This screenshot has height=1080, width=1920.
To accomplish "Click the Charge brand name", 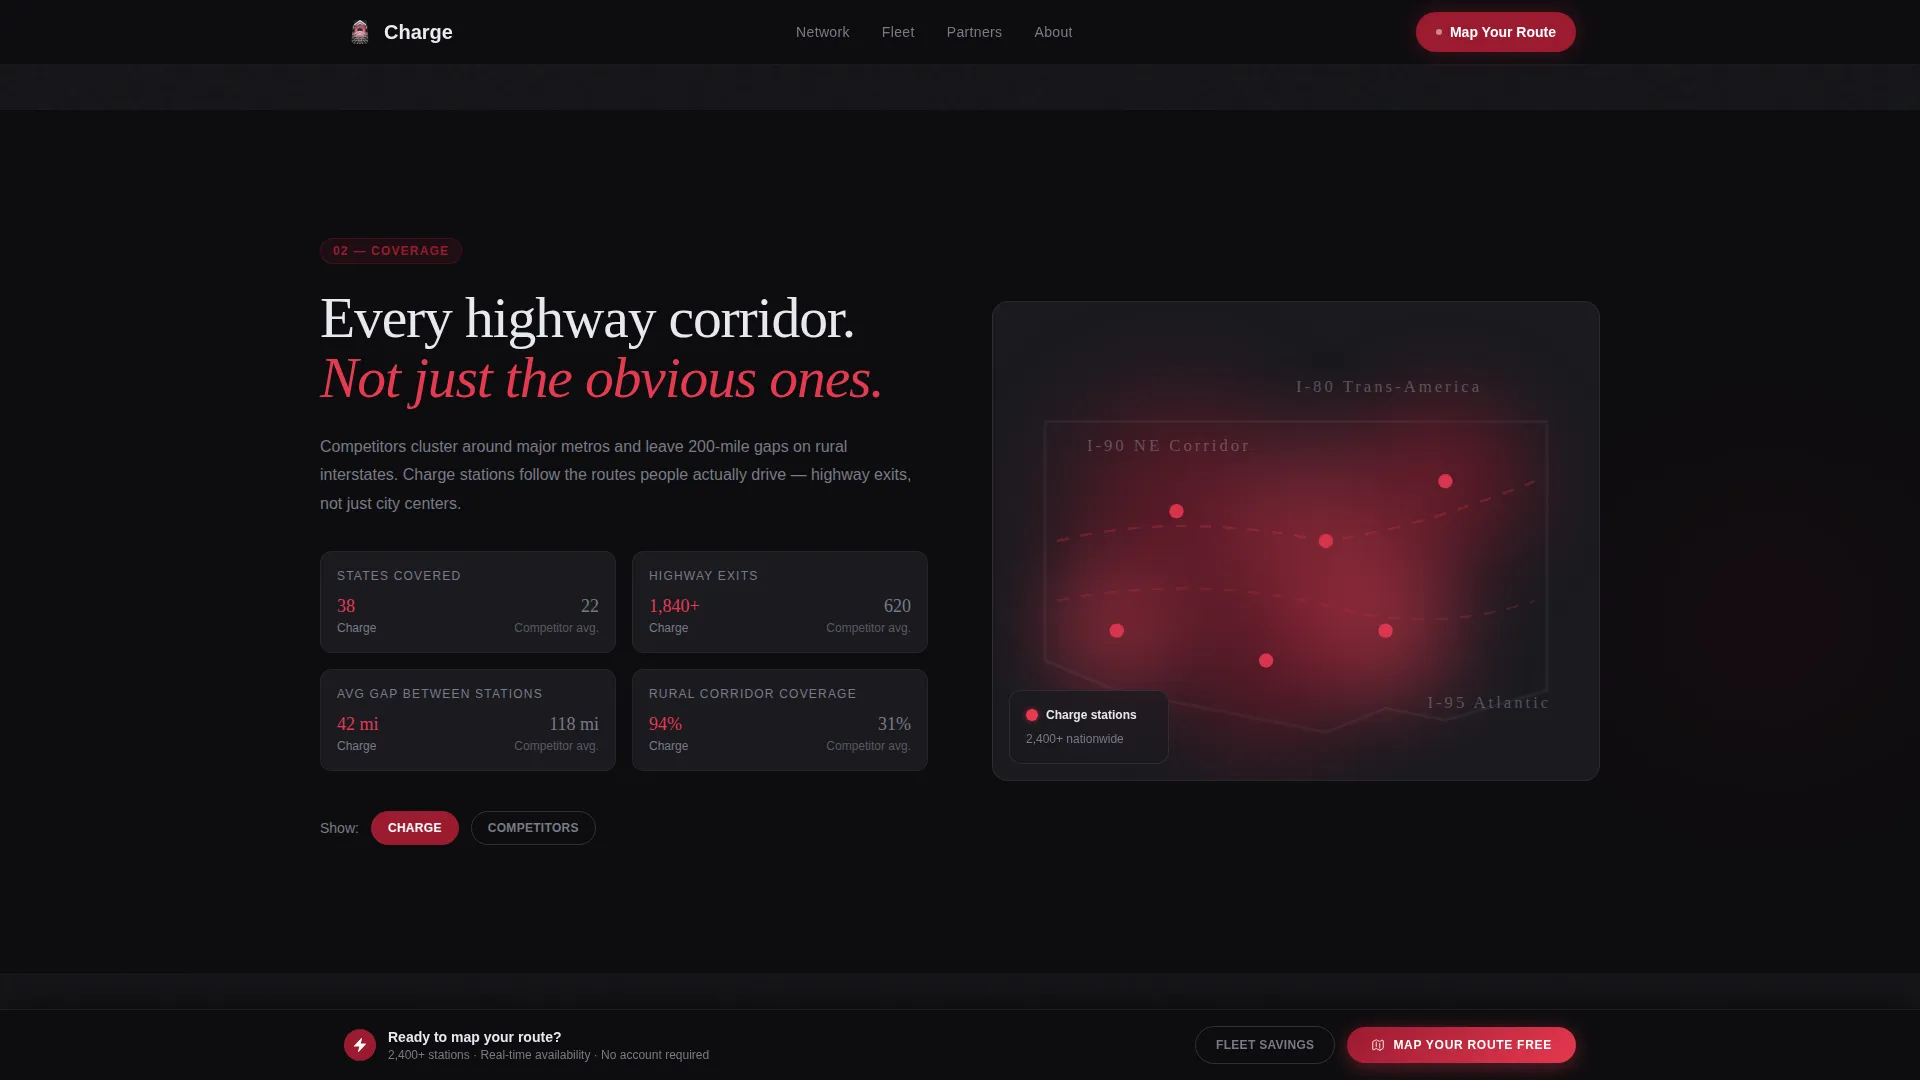I will (418, 32).
